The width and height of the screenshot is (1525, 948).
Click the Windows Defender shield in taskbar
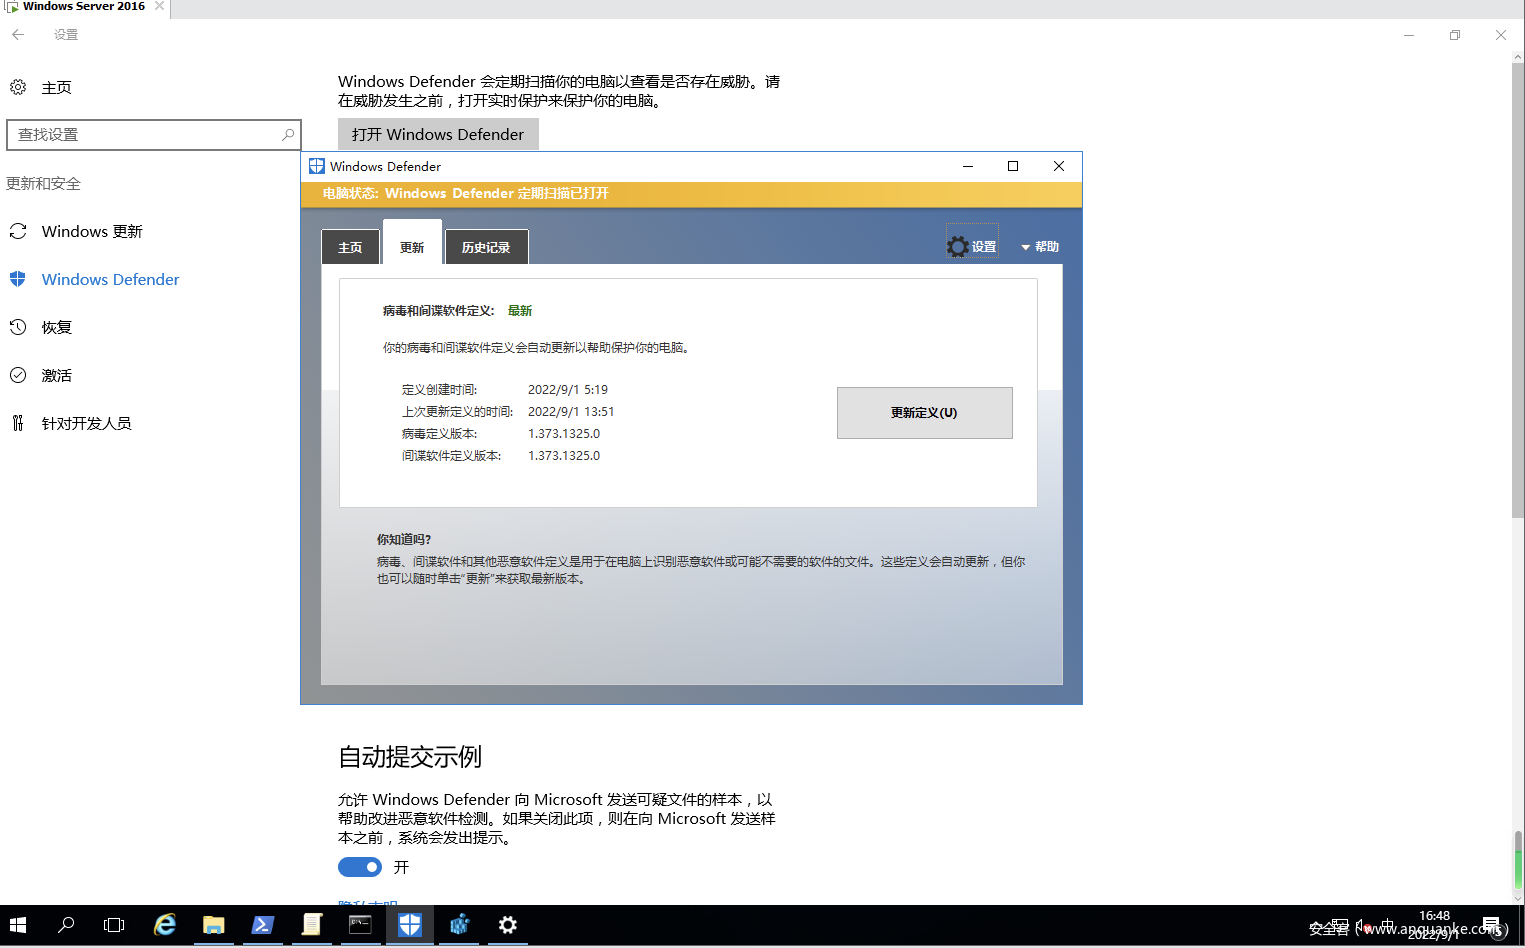410,925
